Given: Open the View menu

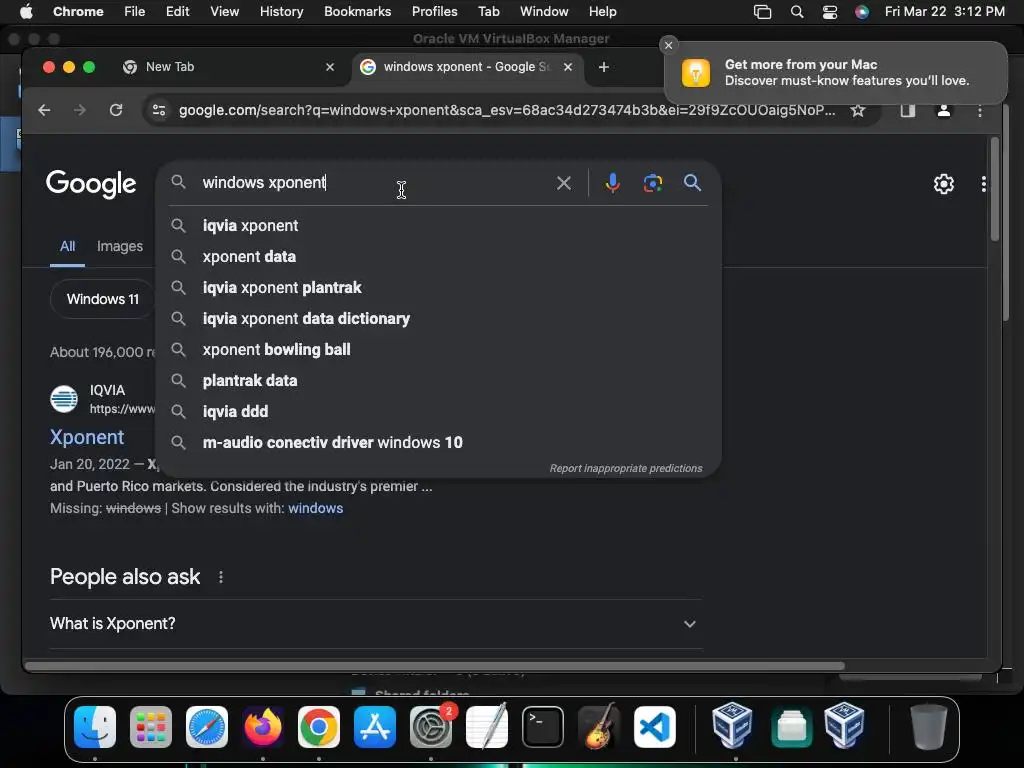Looking at the screenshot, I should [224, 12].
